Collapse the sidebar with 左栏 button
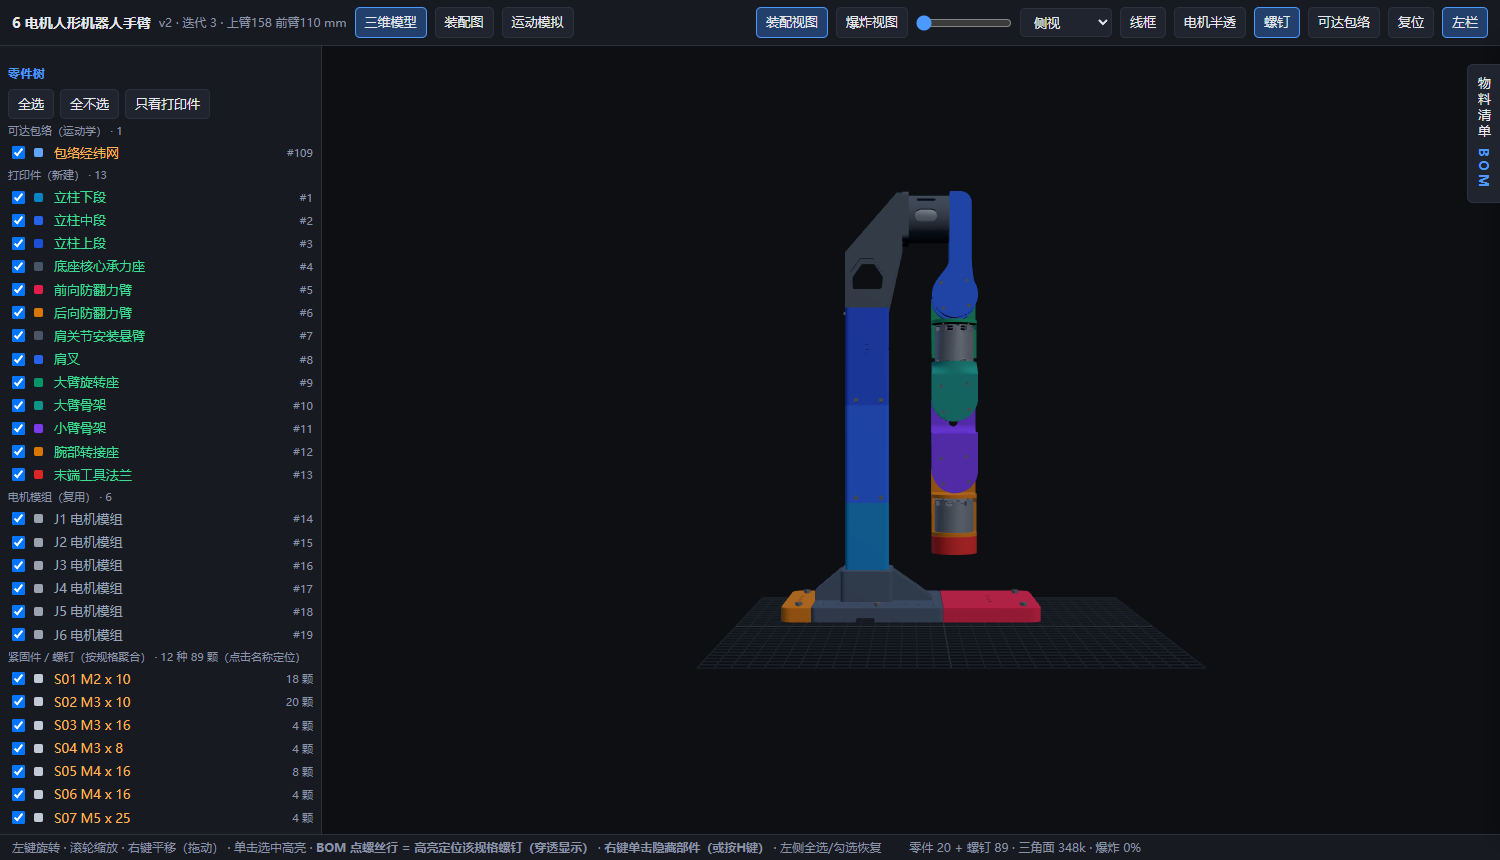Screen dimensions: 1500x860 click(1465, 22)
